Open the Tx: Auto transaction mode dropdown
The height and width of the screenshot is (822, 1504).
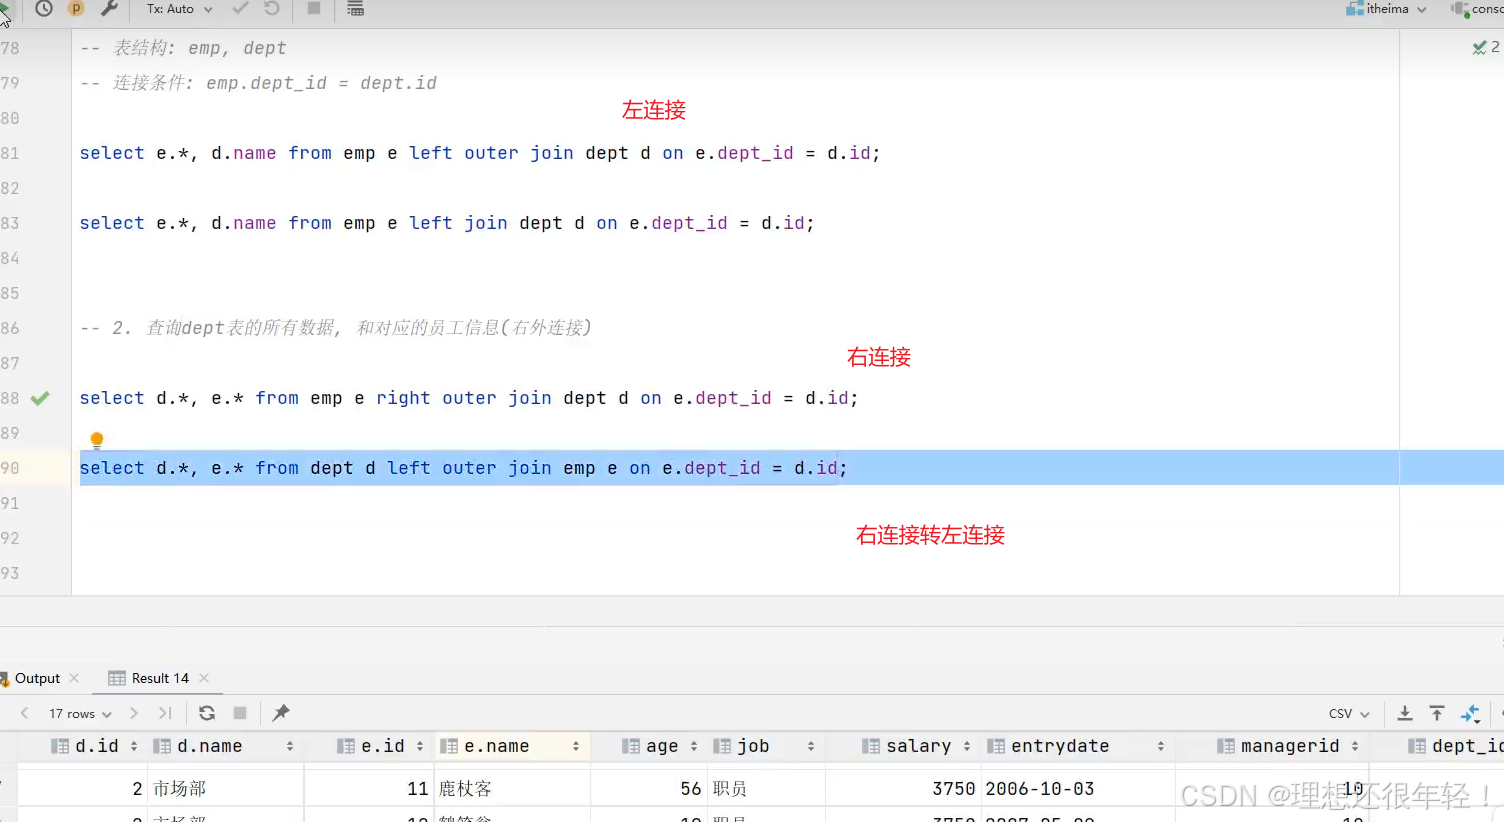[180, 9]
